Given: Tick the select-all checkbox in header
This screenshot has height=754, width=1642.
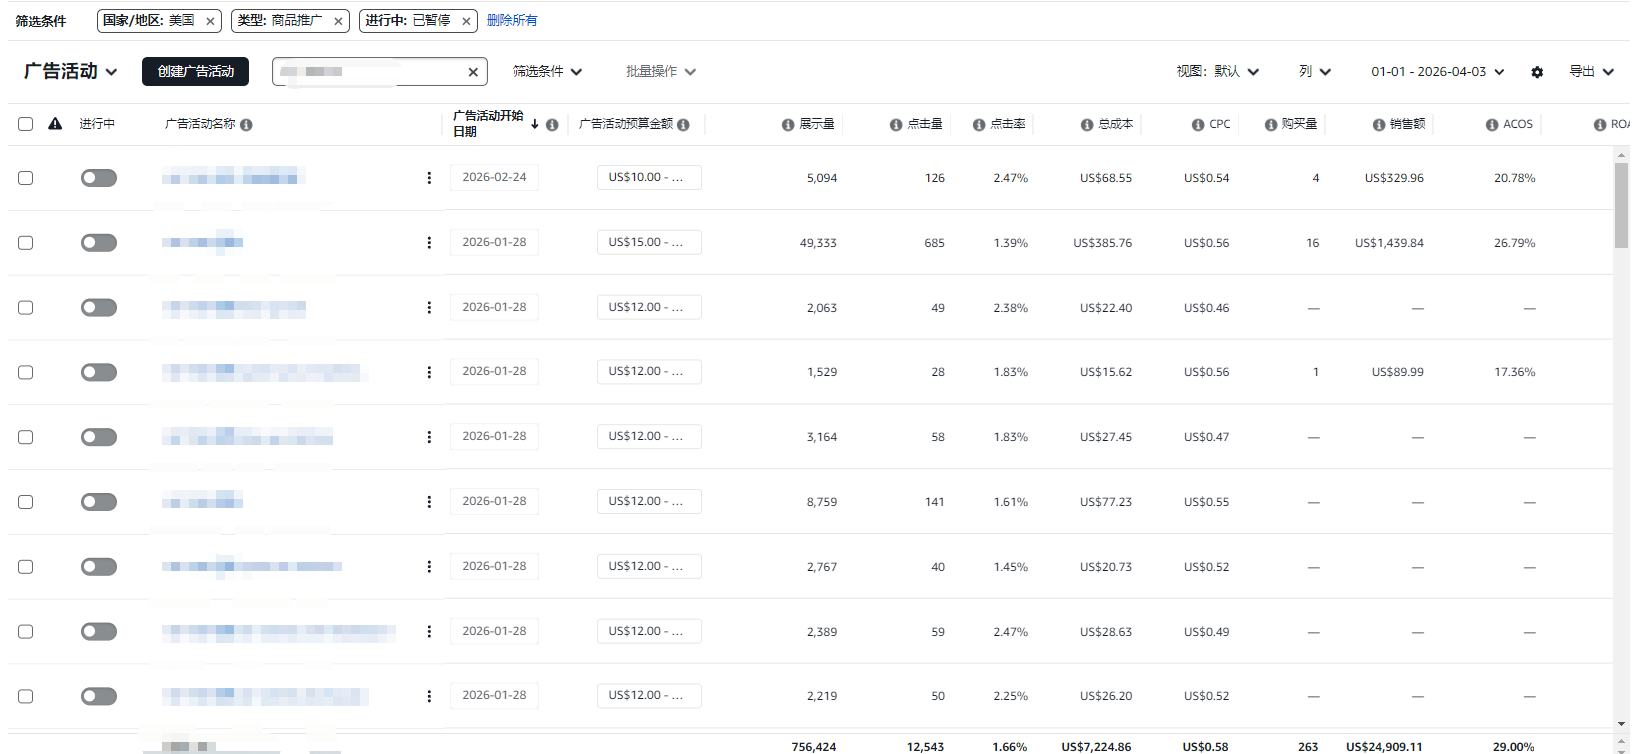Looking at the screenshot, I should (26, 124).
